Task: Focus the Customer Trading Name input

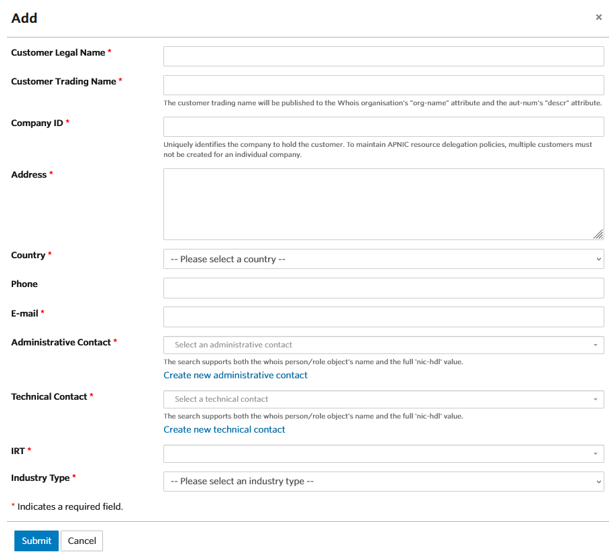Action: coord(383,85)
